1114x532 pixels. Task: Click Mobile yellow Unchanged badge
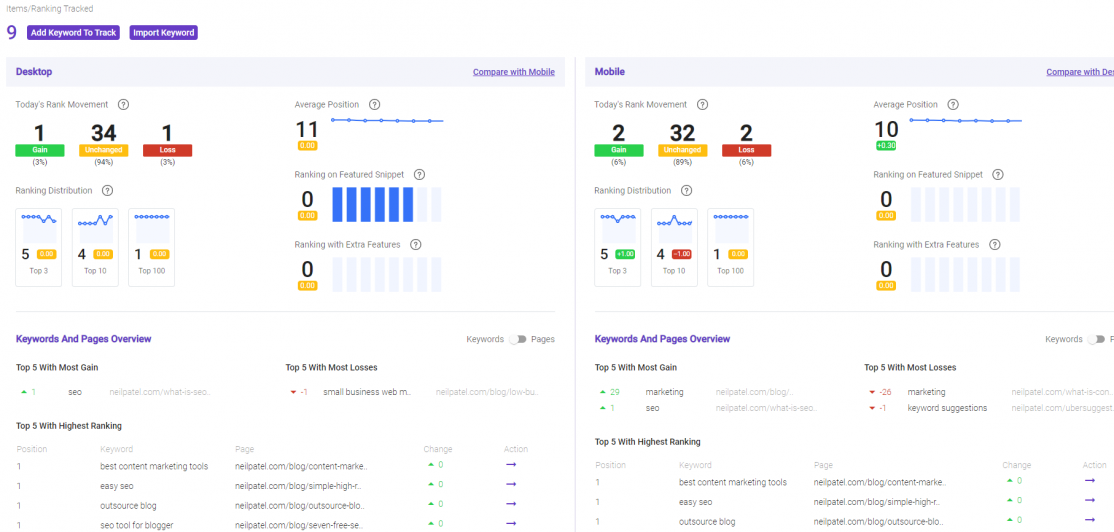[x=683, y=151]
